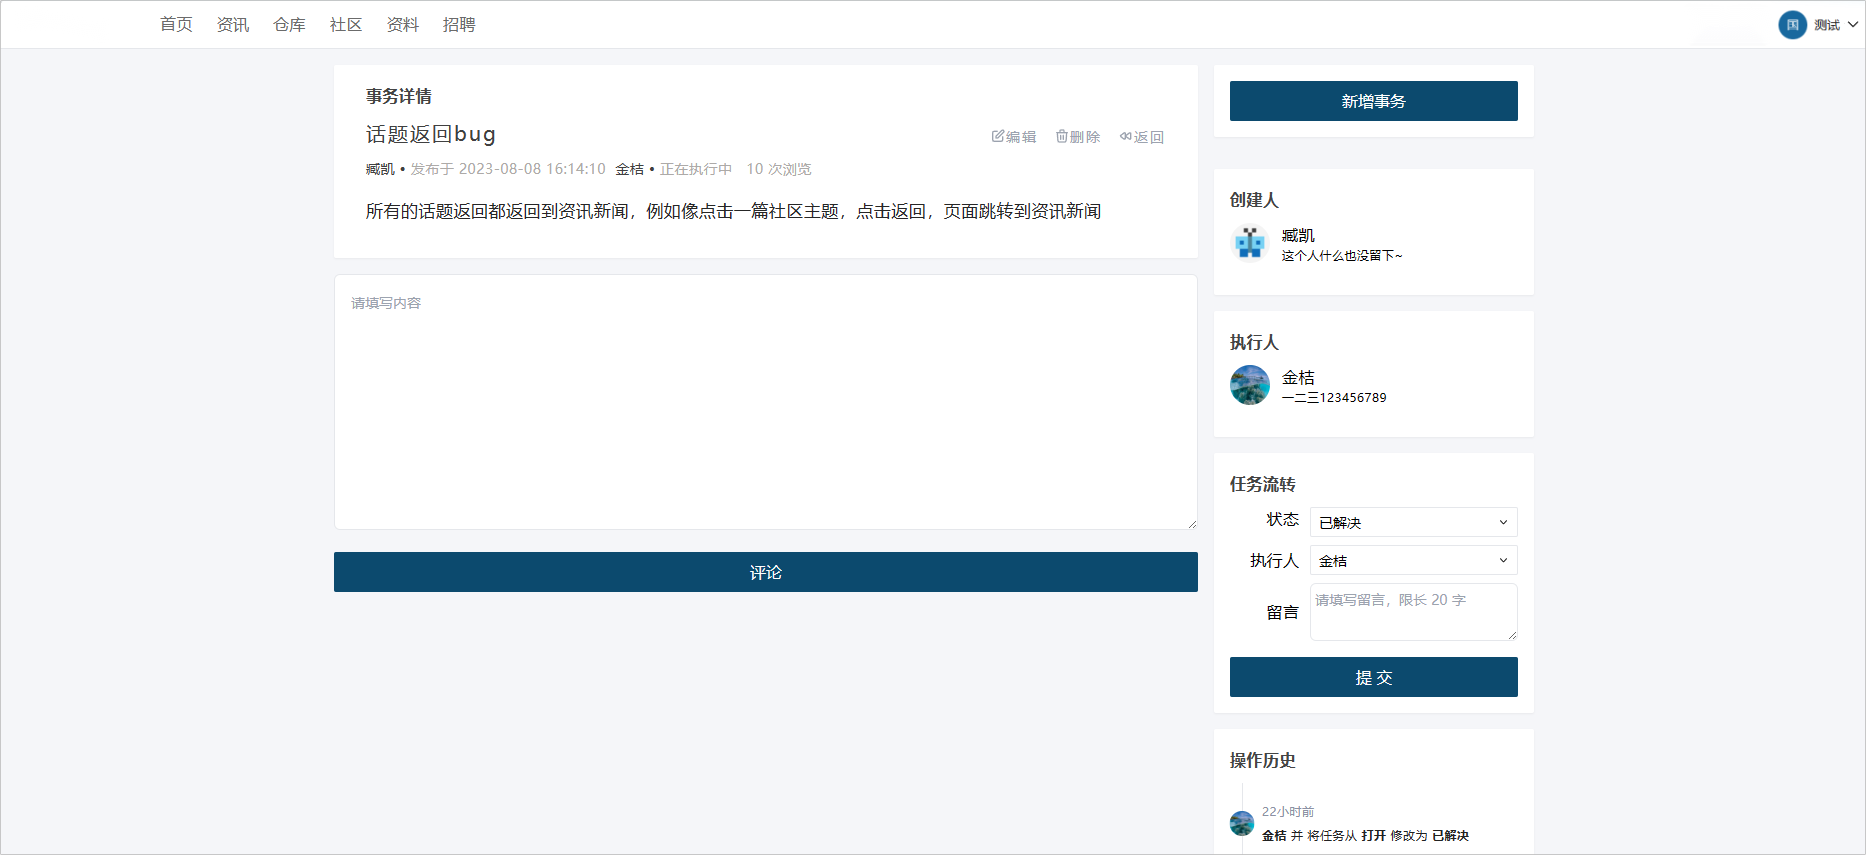
Task: Open the 资讯 news menu item
Action: [233, 25]
